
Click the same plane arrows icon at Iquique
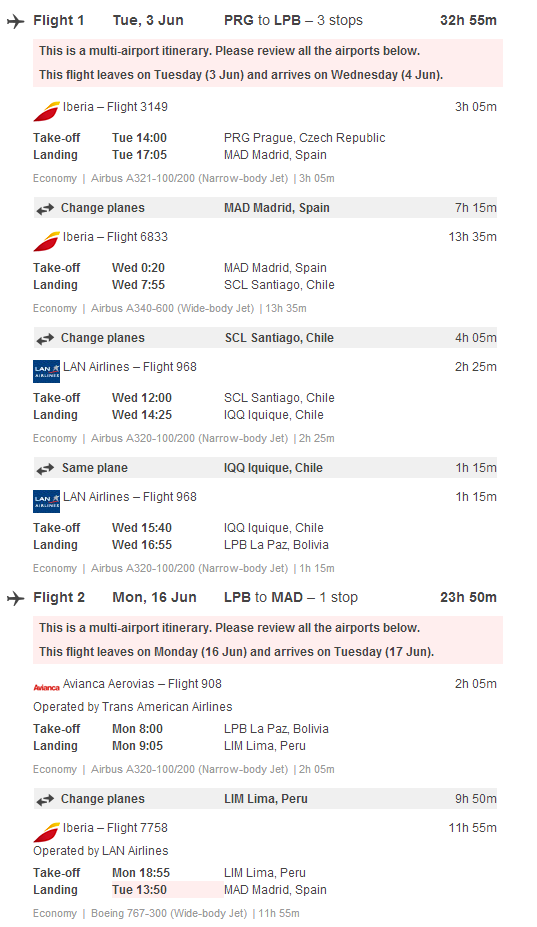(x=45, y=469)
